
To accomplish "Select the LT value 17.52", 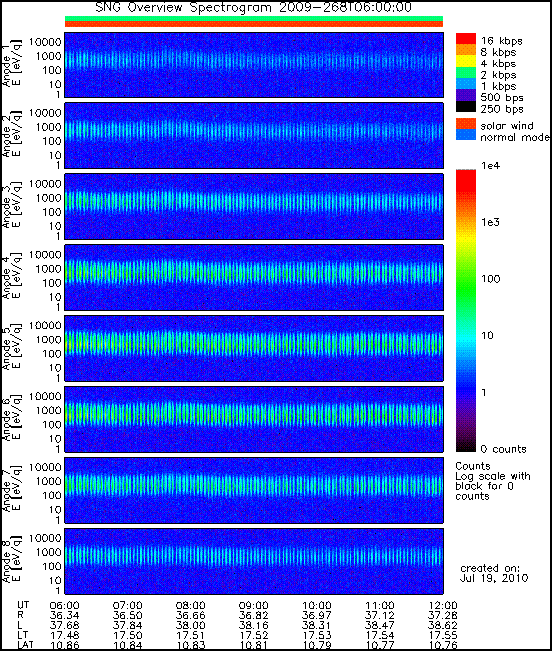I will tap(254, 635).
